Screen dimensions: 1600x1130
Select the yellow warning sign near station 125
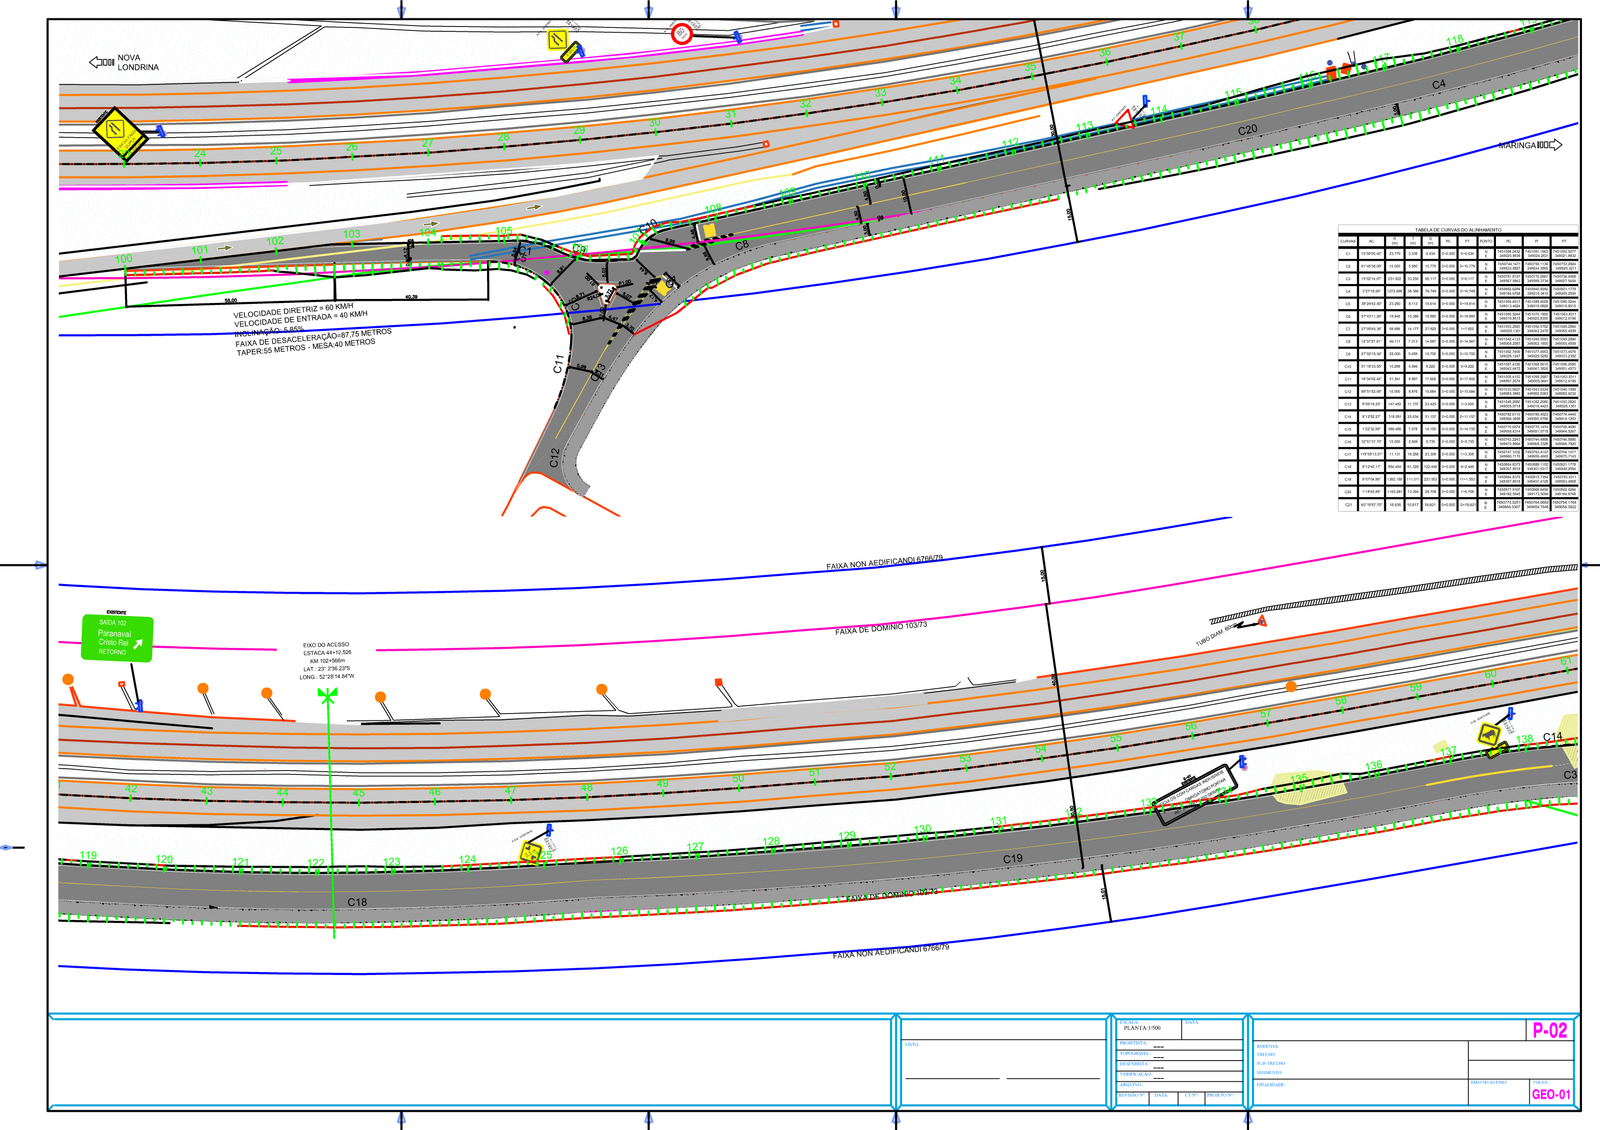531,852
